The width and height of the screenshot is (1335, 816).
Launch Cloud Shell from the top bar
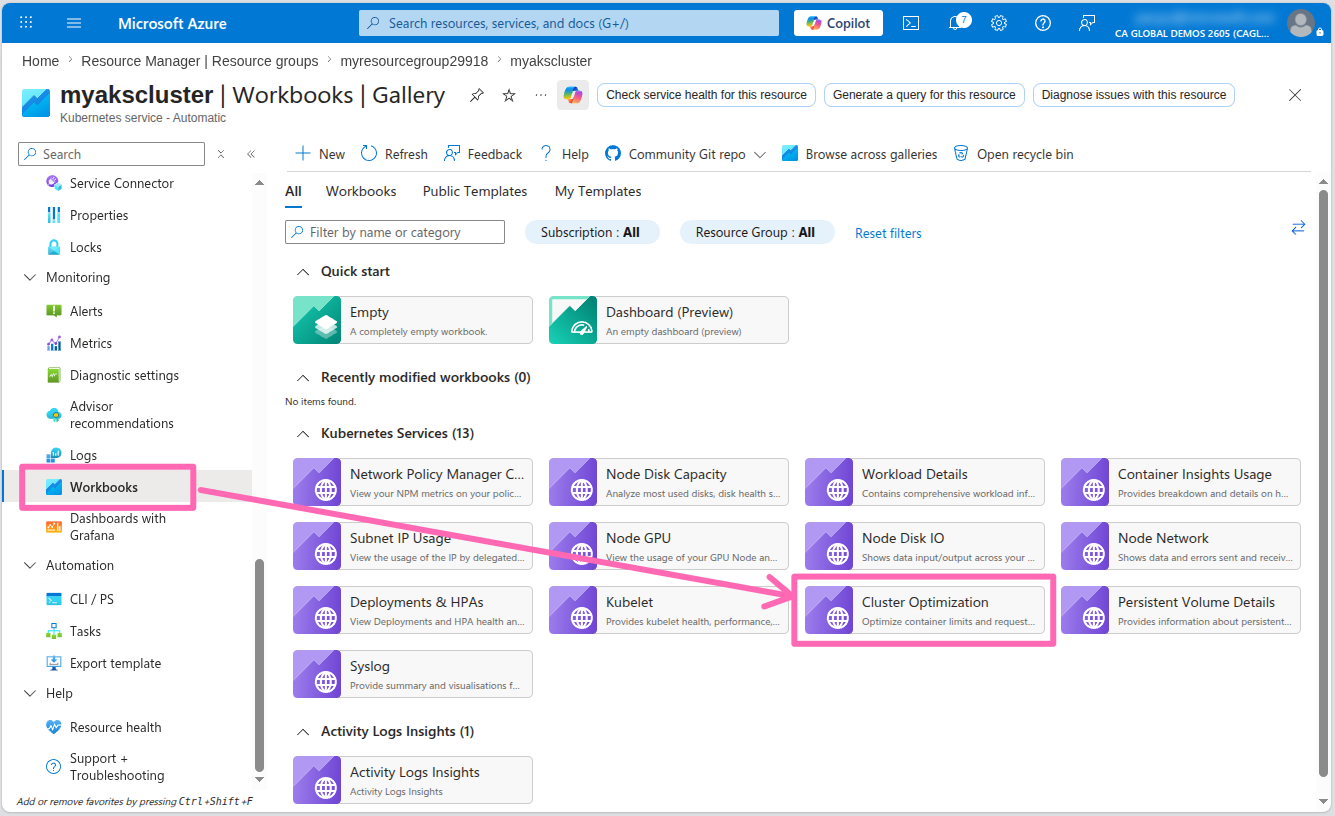[911, 23]
